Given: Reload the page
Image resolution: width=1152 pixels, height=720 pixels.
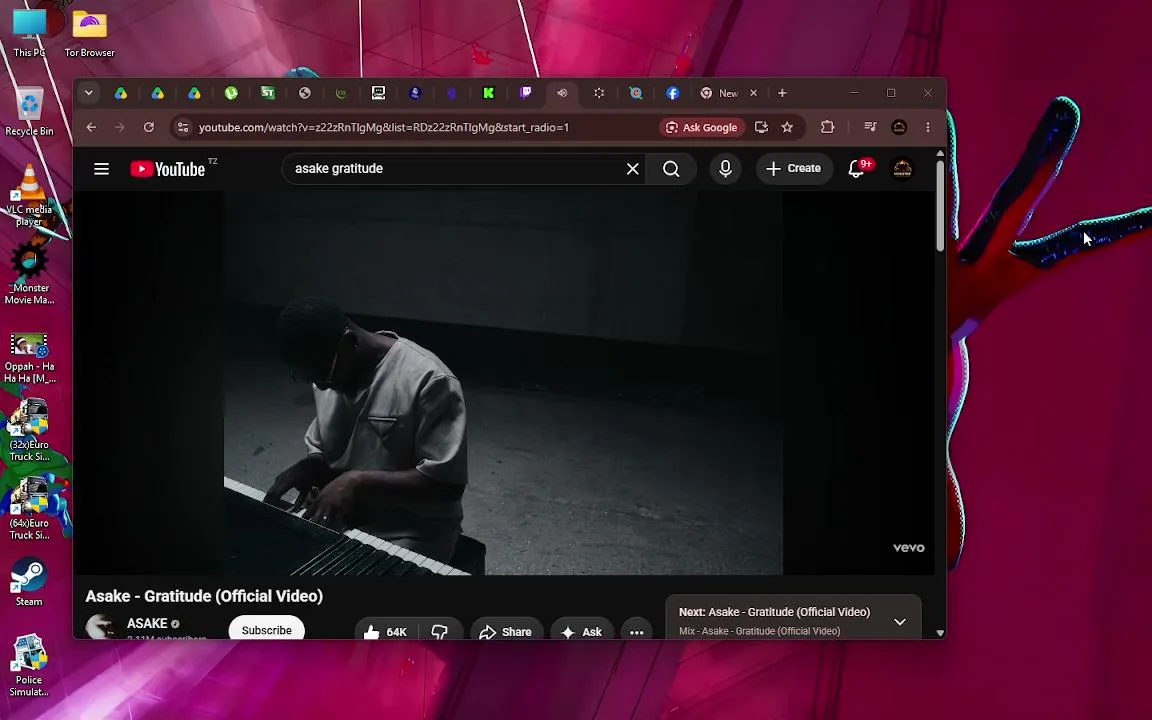Looking at the screenshot, I should [x=148, y=127].
